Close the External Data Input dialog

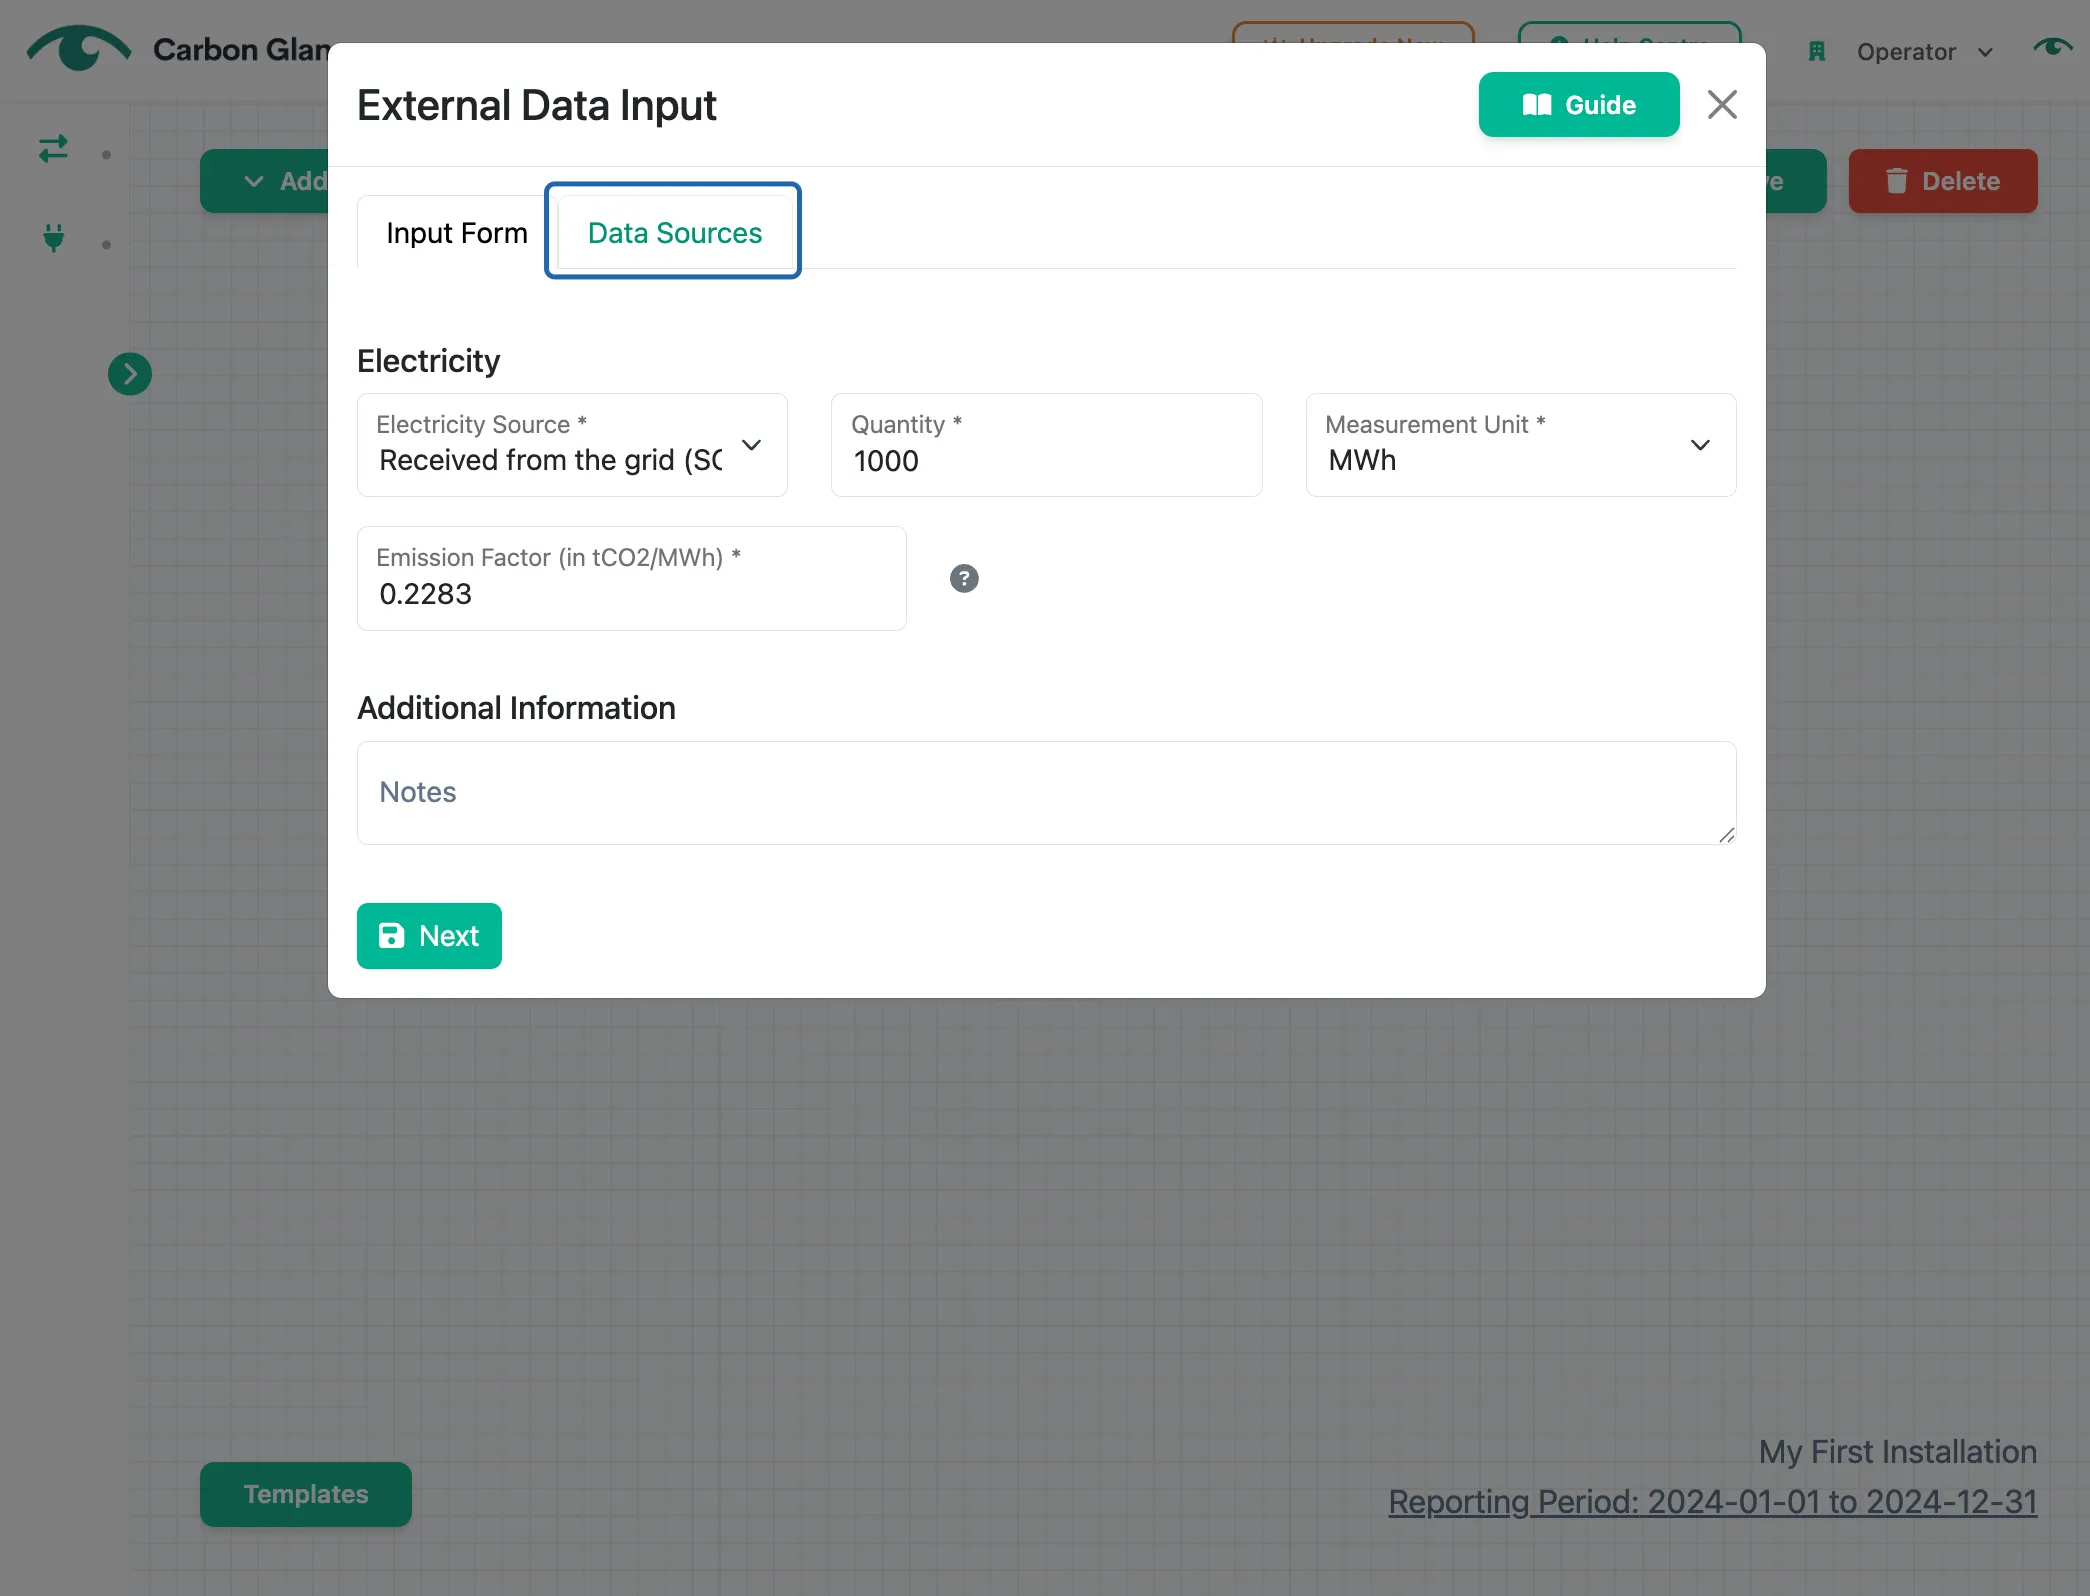(x=1722, y=104)
